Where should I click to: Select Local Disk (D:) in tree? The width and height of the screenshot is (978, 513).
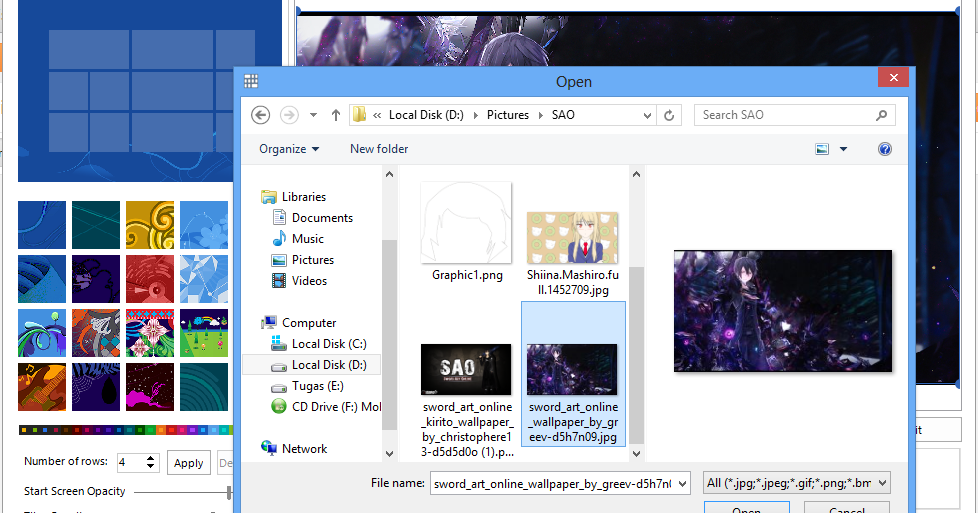point(311,364)
